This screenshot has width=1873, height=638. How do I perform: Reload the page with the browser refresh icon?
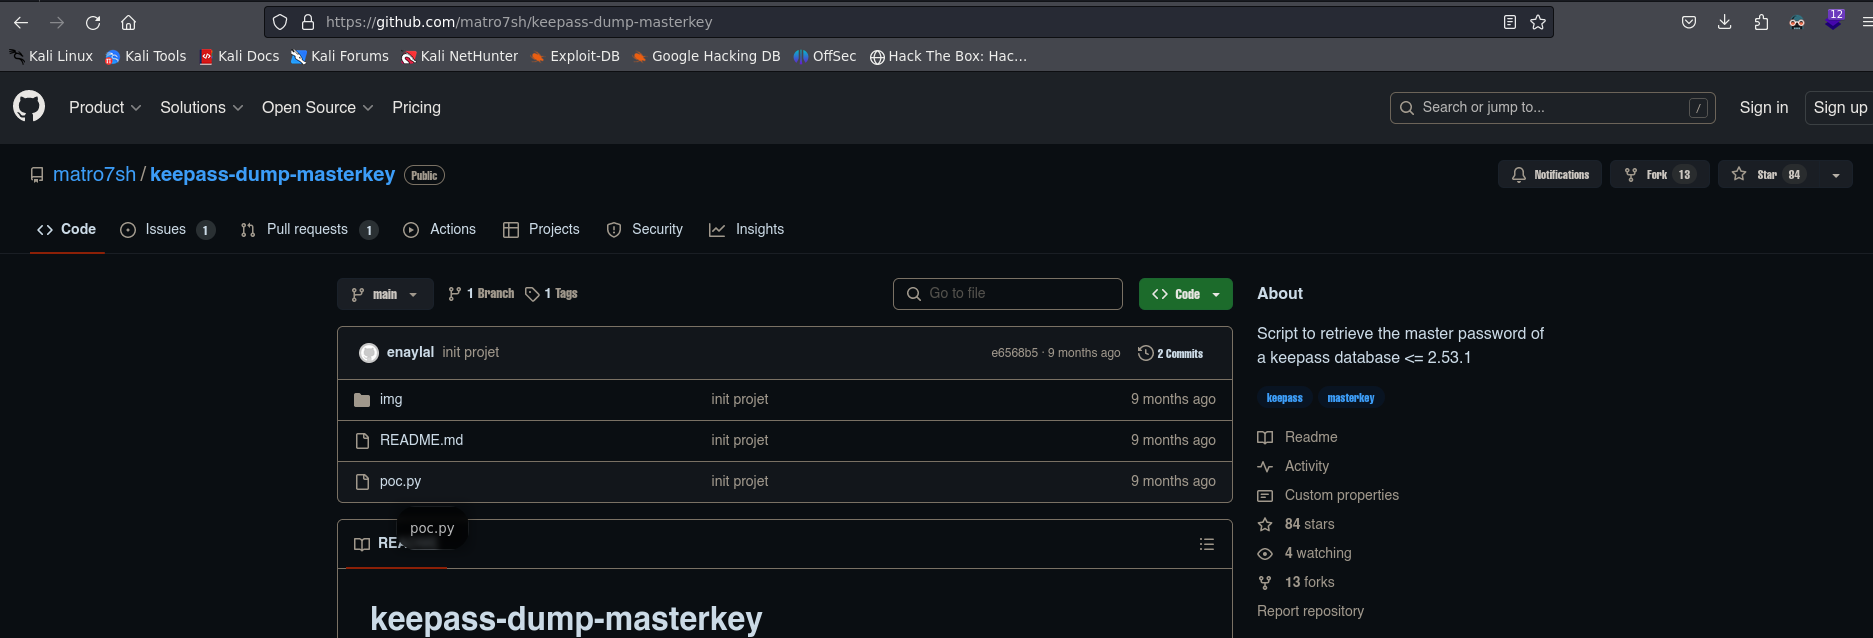point(93,22)
